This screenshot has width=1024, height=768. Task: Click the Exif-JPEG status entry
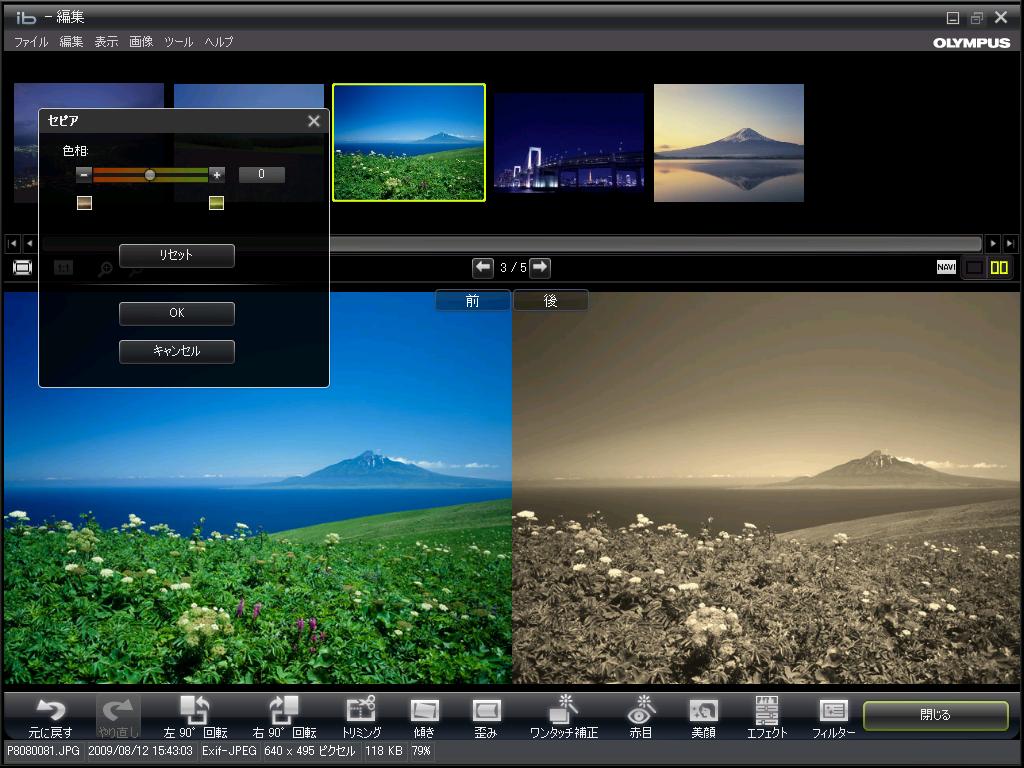coord(229,751)
